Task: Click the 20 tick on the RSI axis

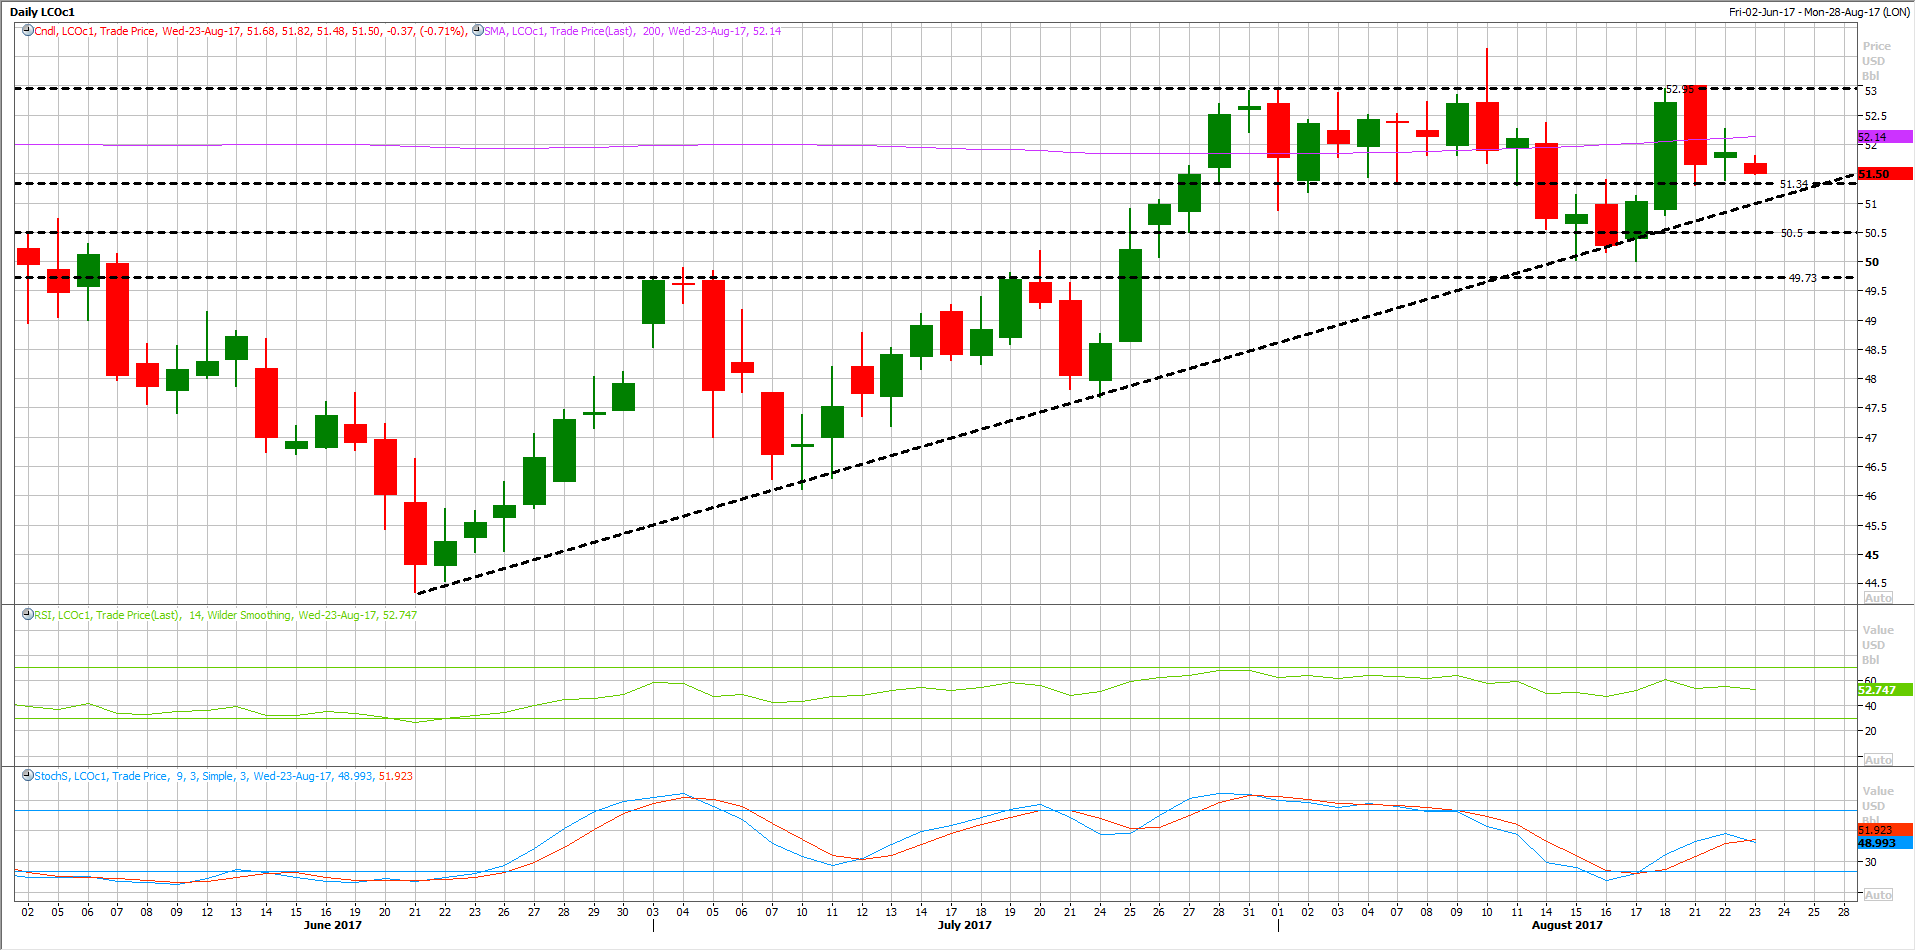Action: (x=1871, y=731)
